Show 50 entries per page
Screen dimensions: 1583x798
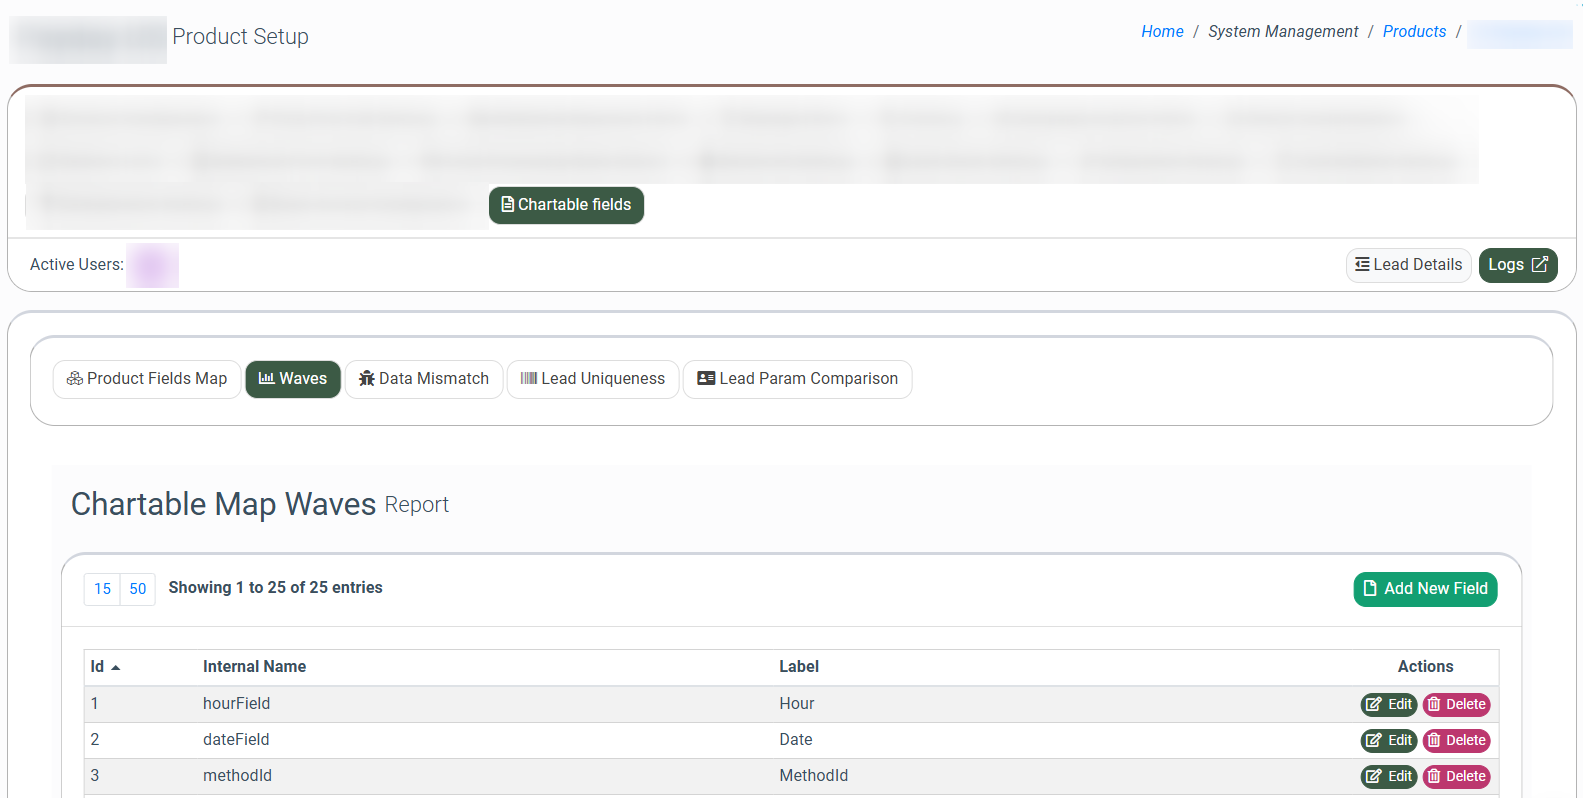[x=138, y=589]
